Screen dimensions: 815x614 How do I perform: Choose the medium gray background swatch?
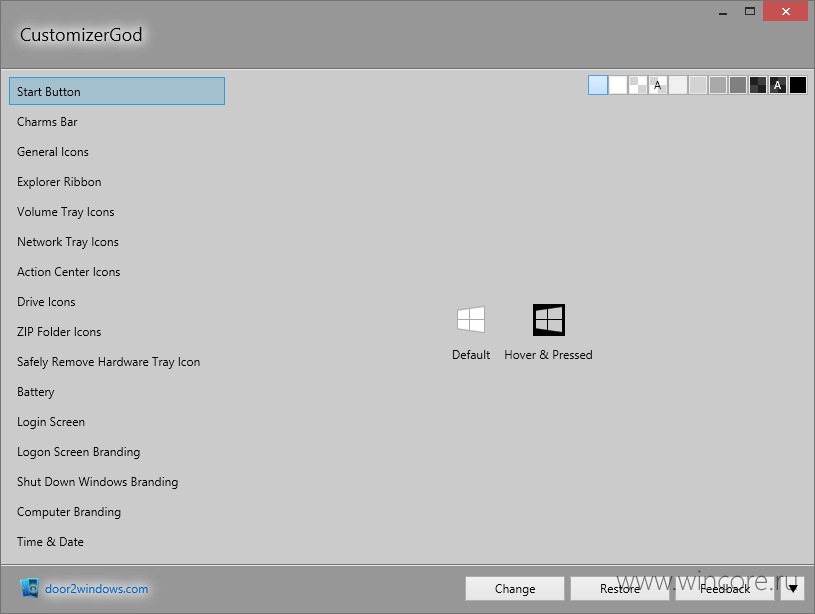[718, 85]
